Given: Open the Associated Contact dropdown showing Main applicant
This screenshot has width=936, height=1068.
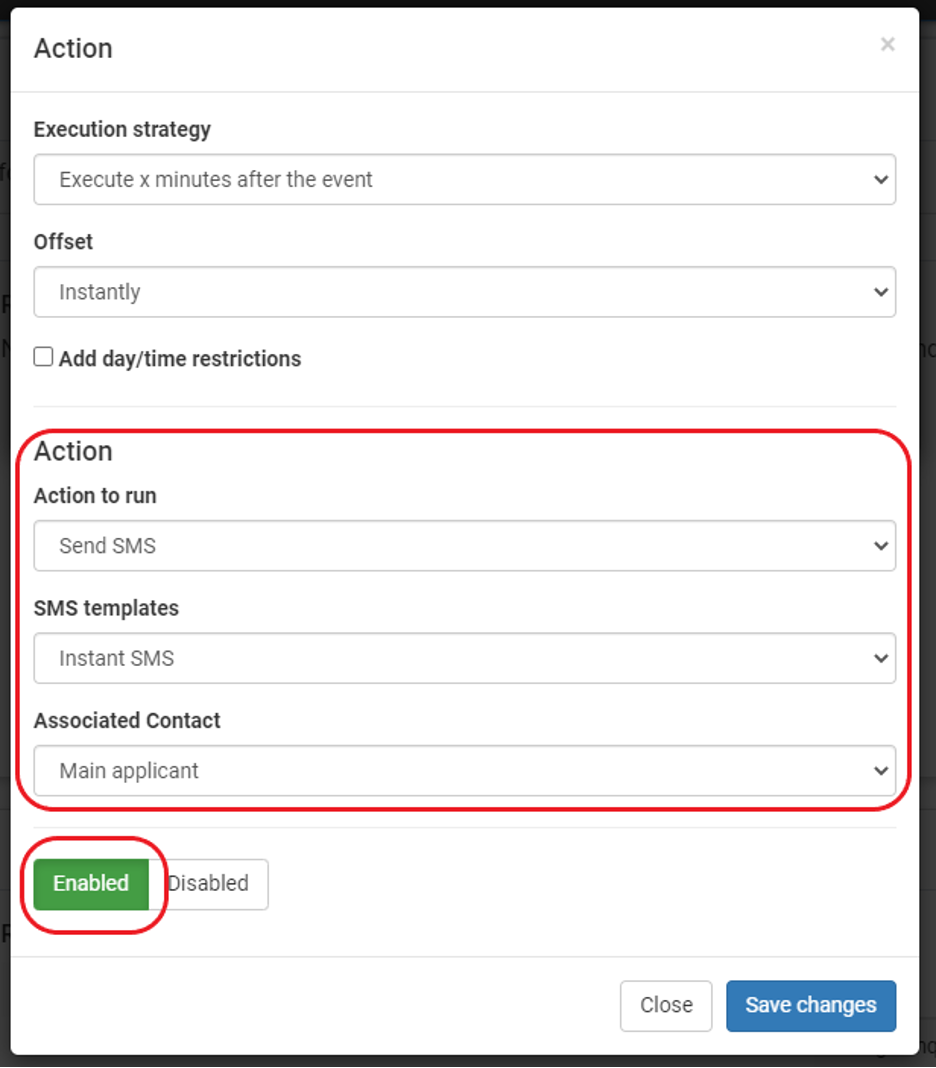Looking at the screenshot, I should click(x=465, y=770).
